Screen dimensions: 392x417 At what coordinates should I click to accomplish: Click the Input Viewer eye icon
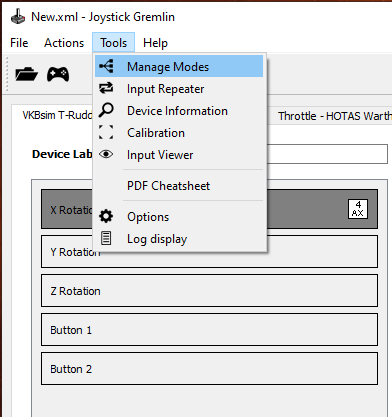click(x=106, y=154)
